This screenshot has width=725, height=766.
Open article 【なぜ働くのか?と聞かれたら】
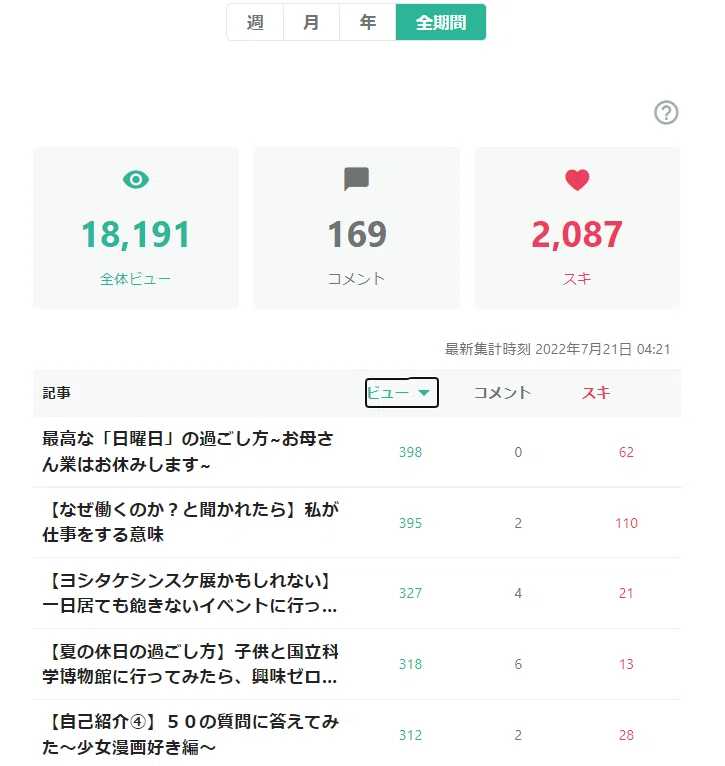pyautogui.click(x=191, y=522)
